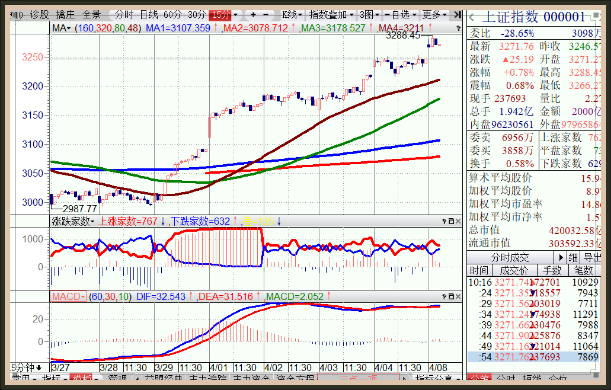Open the 诊股 stock diagnosis menu
The image size is (611, 390).
[x=39, y=15]
